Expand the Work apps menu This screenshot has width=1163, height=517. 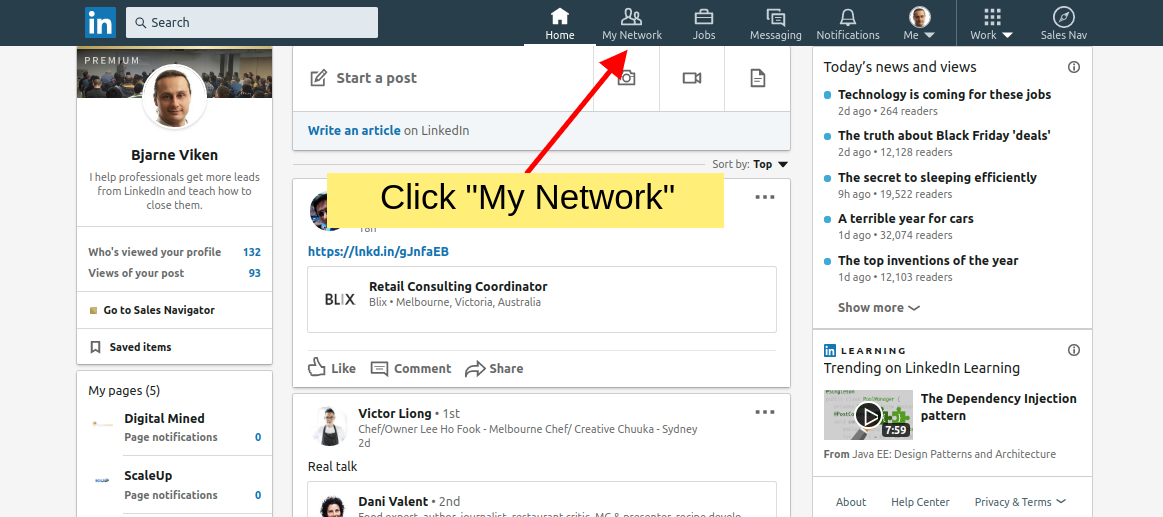click(992, 24)
